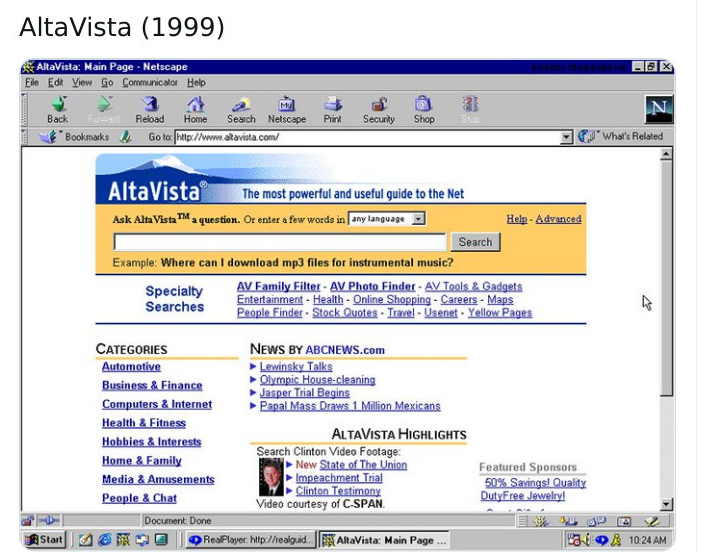713x552 pixels.
Task: Go to Home via the house icon
Action: tap(196, 104)
